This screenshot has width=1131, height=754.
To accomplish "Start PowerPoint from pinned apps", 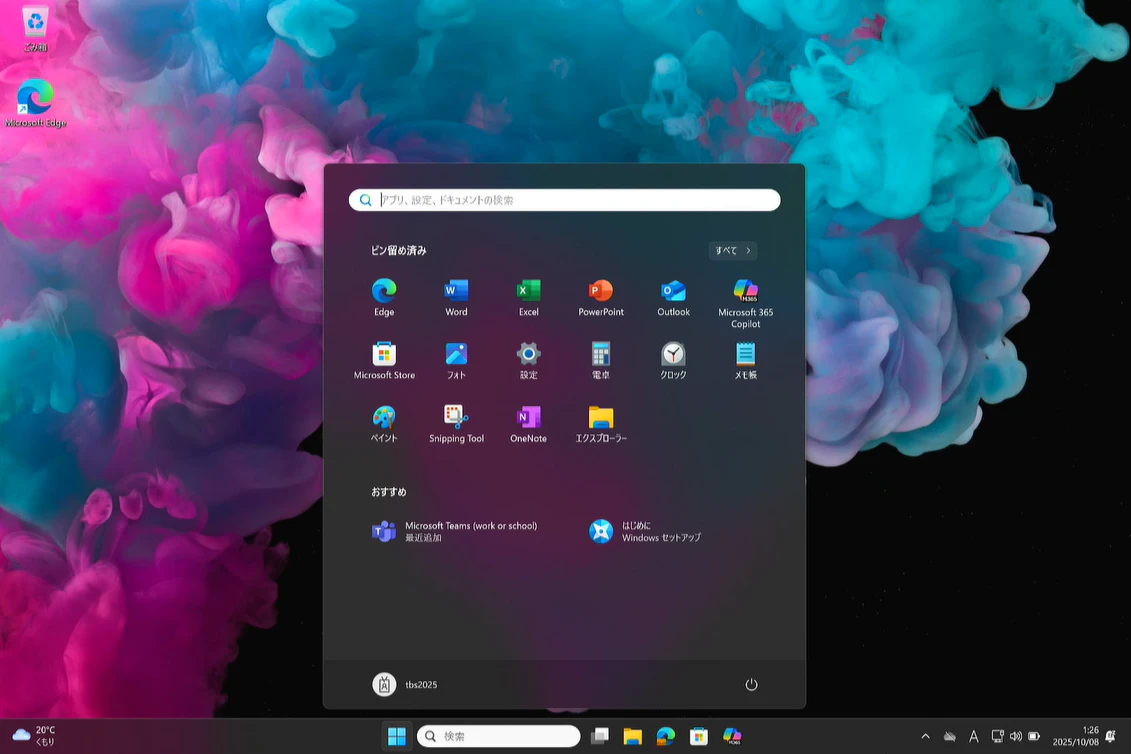I will click(601, 297).
